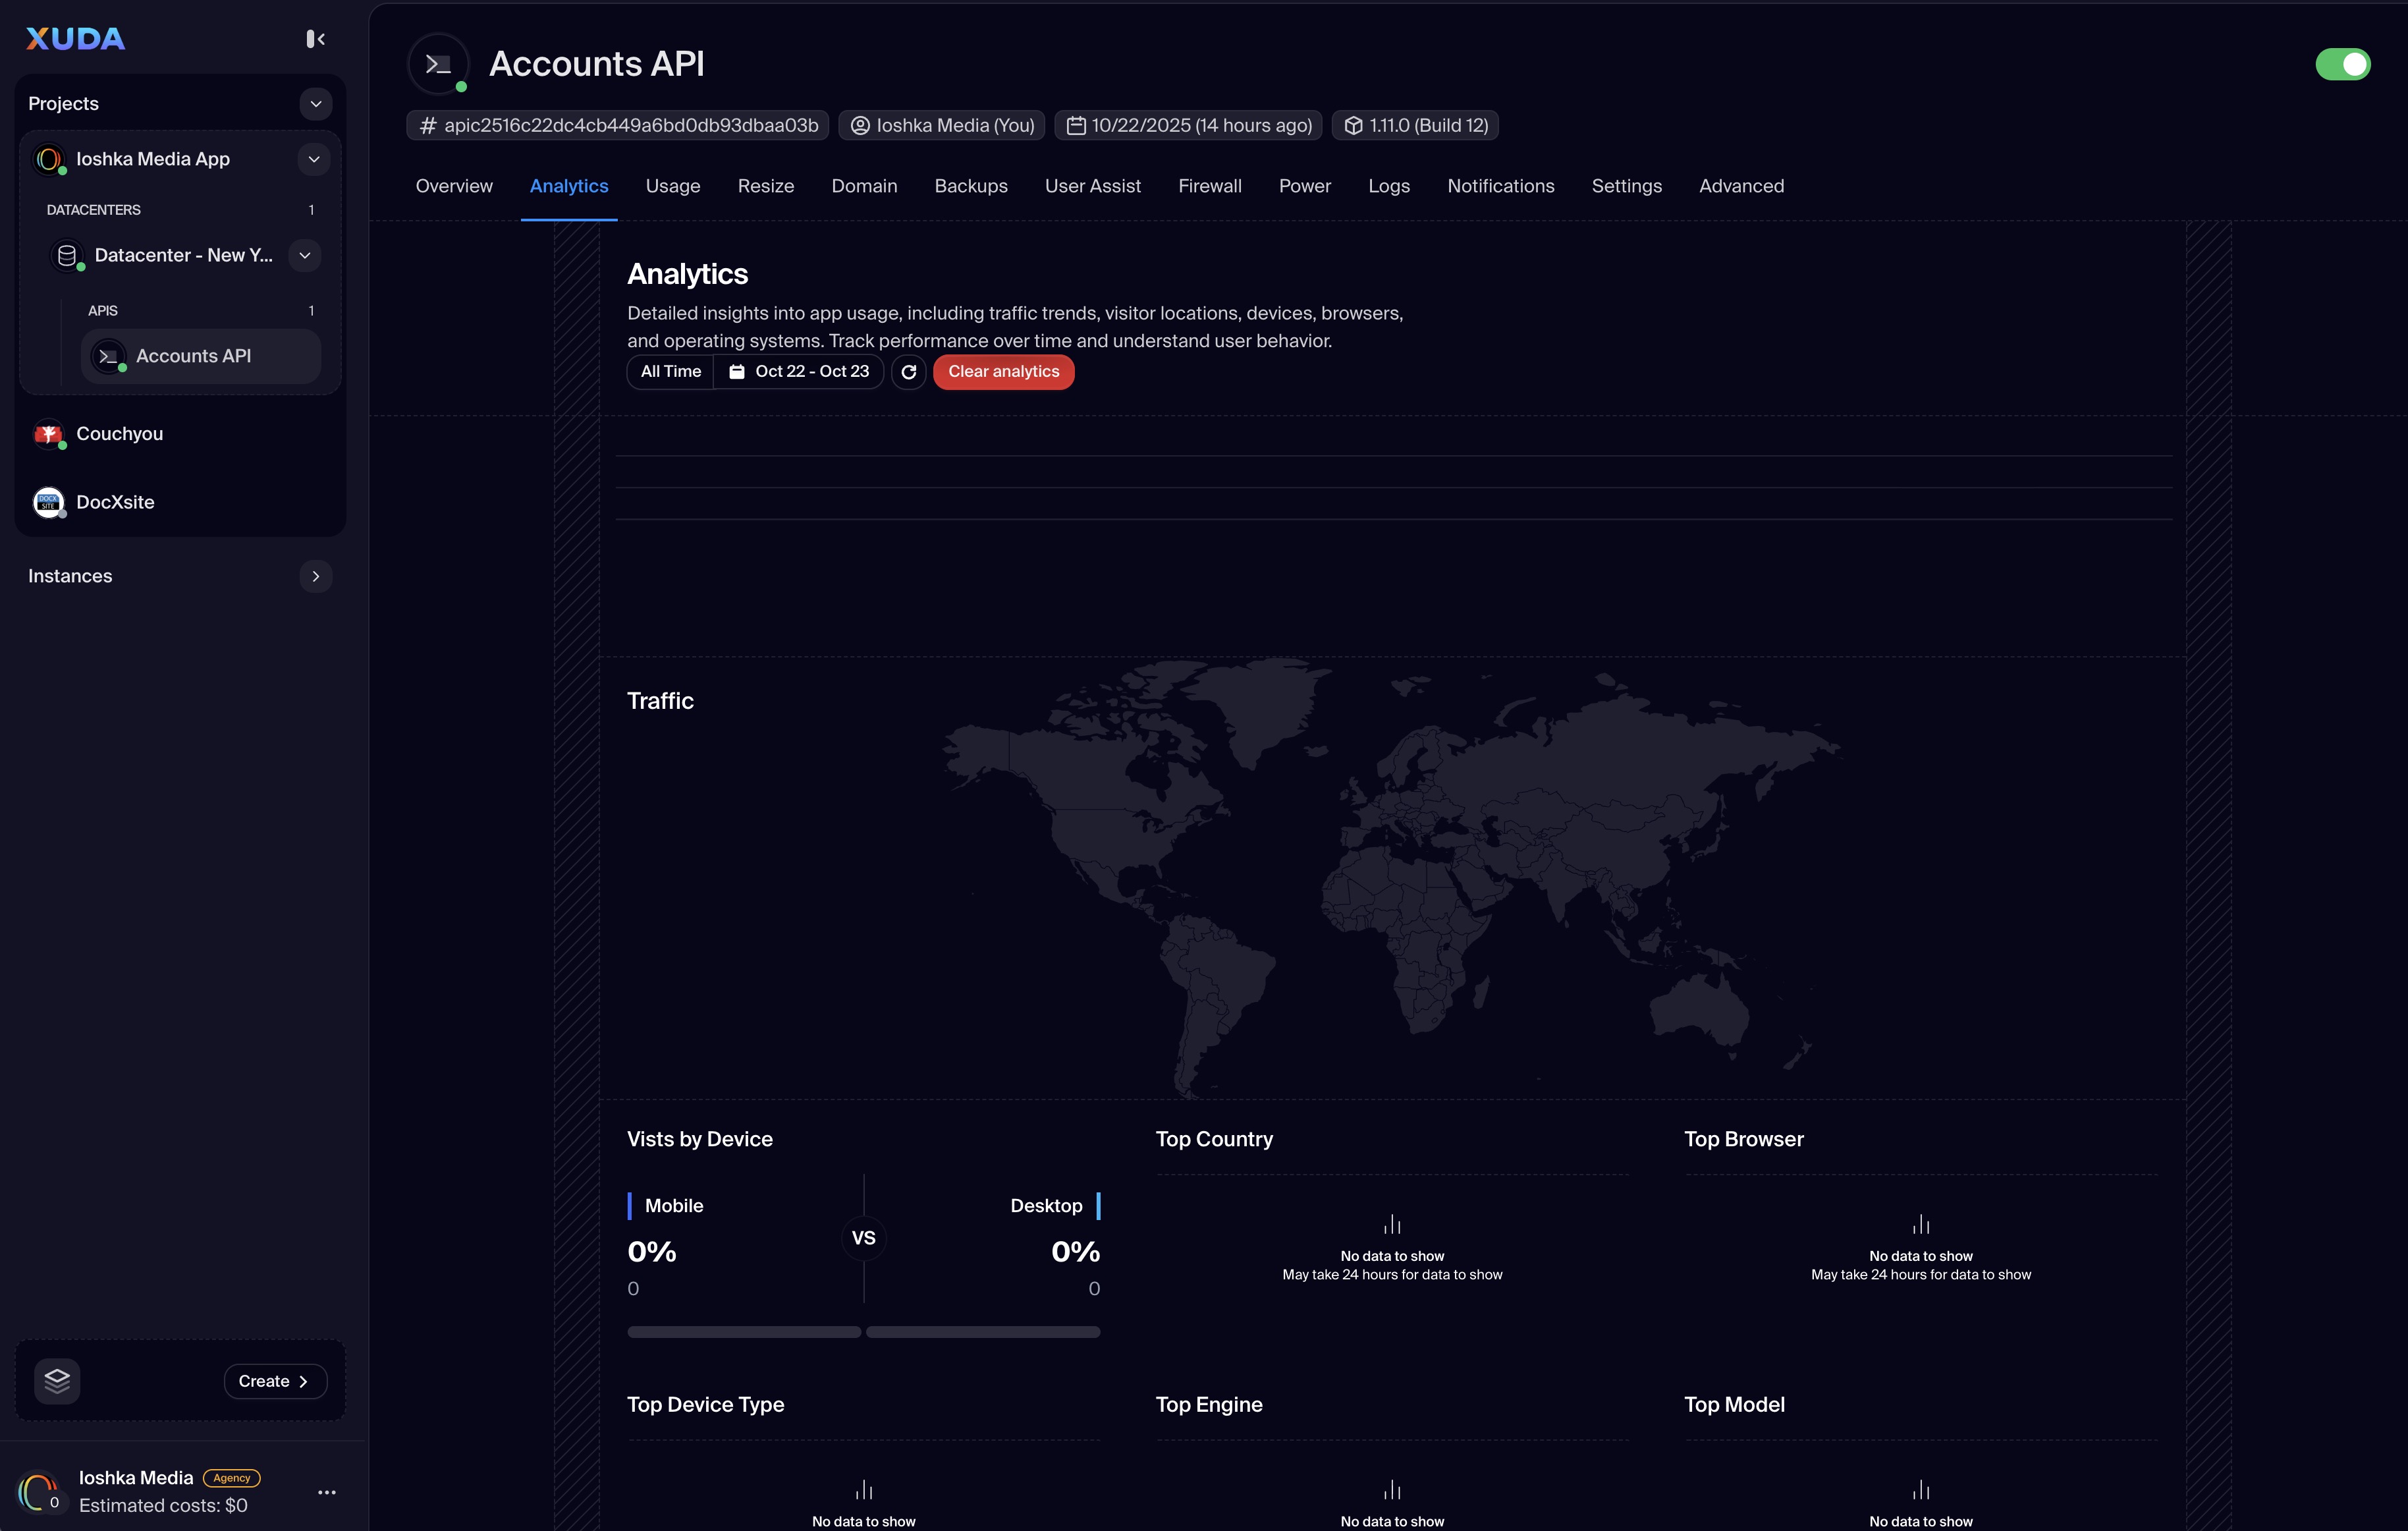The image size is (2408, 1531).
Task: Open the three-dots menu beside Ioshka Media
Action: (327, 1492)
